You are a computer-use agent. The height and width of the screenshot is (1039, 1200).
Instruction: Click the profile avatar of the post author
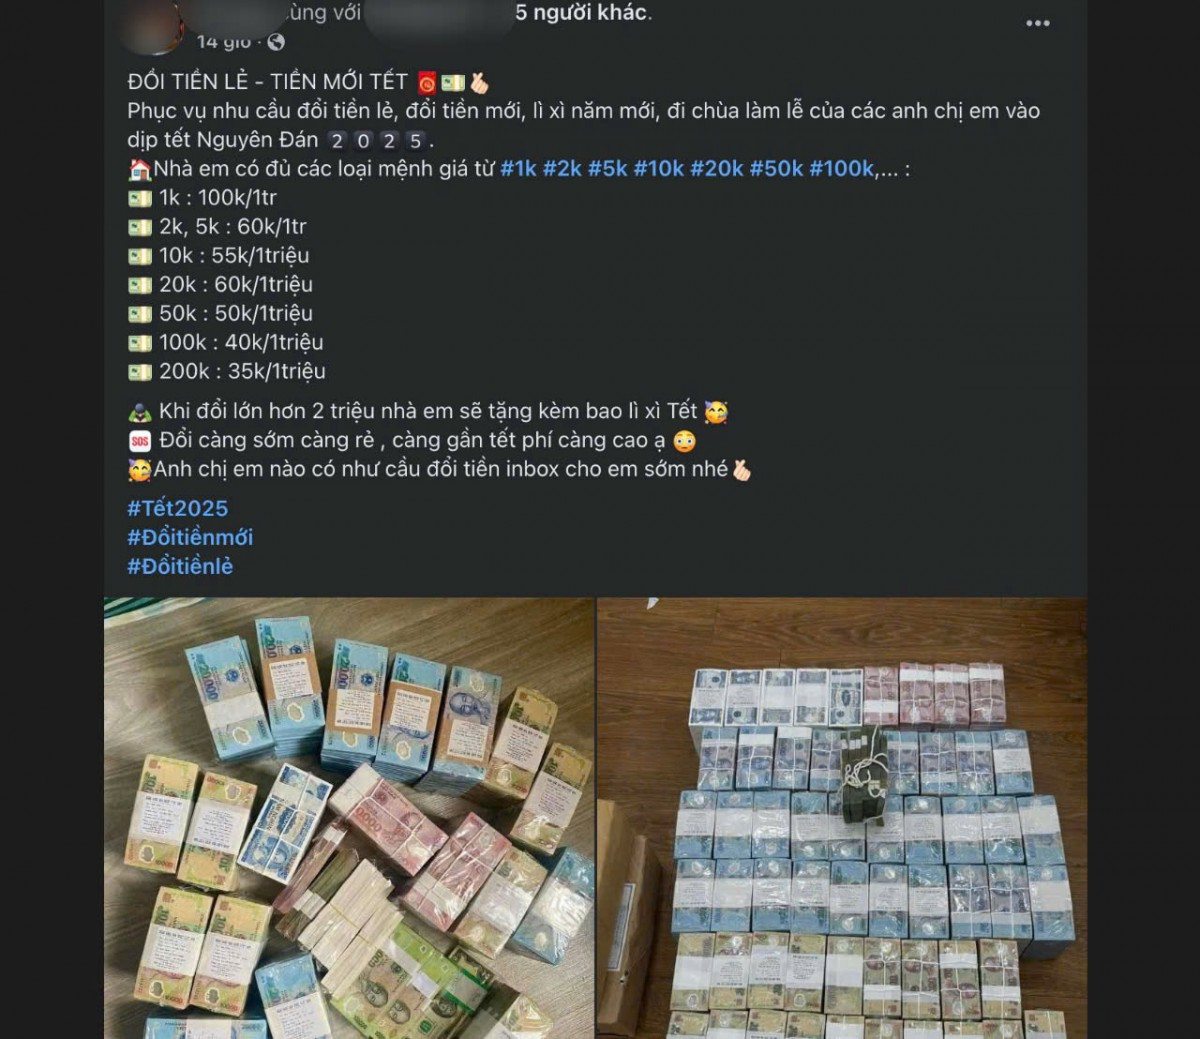click(x=153, y=25)
